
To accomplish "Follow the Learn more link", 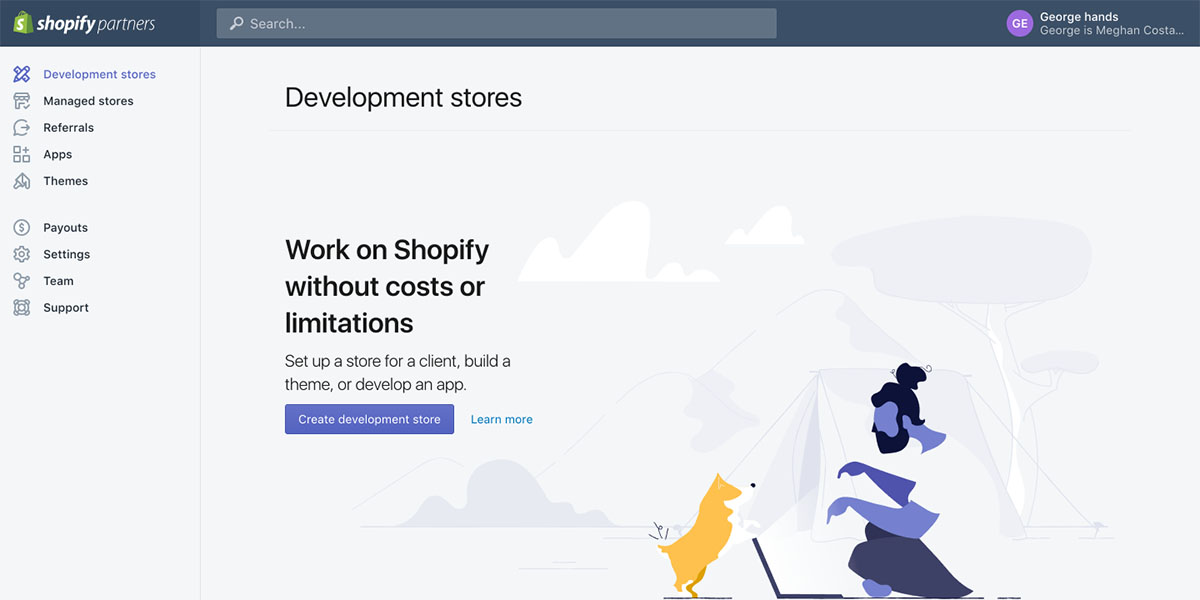I will click(x=501, y=419).
